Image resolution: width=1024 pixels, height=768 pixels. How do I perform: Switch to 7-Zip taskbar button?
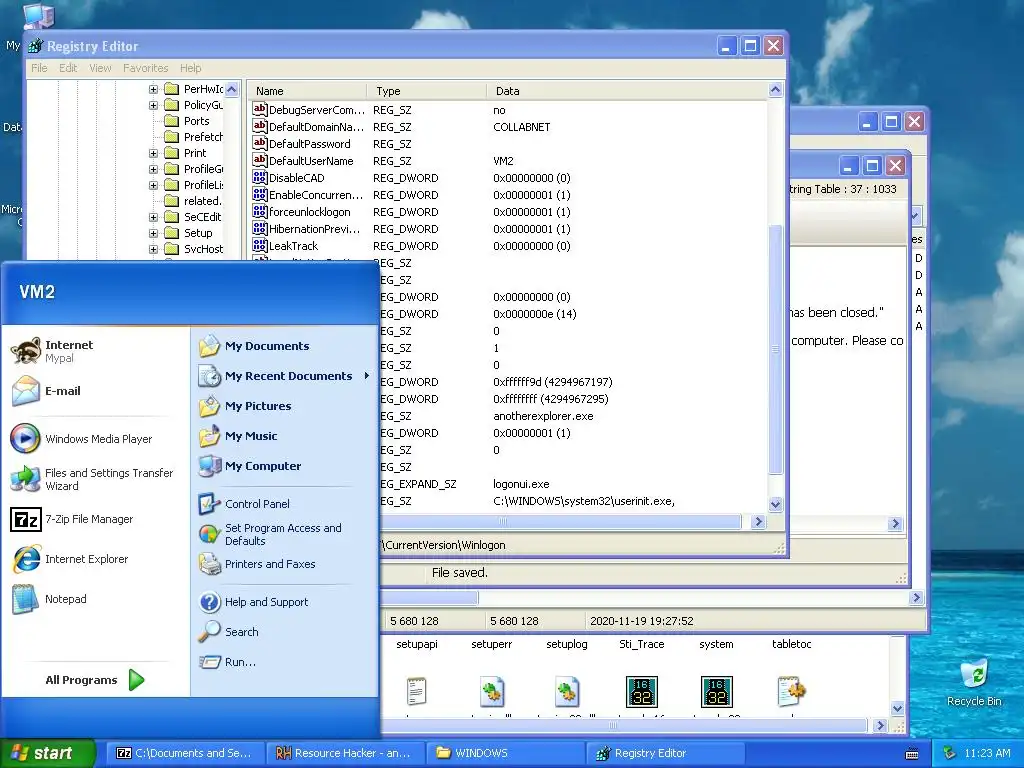point(185,753)
